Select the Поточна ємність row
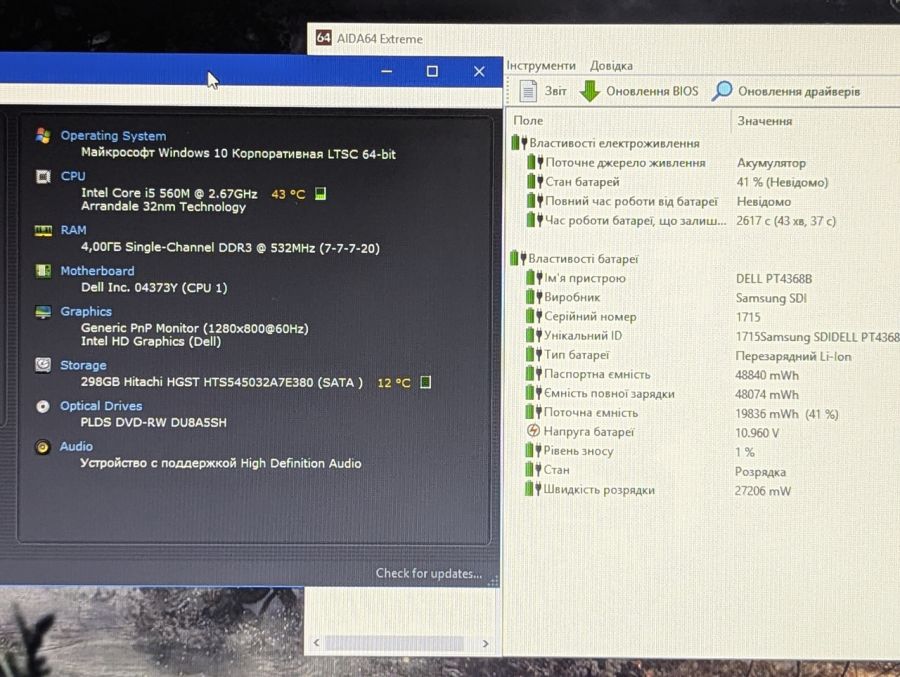900x677 pixels. pyautogui.click(x=712, y=413)
